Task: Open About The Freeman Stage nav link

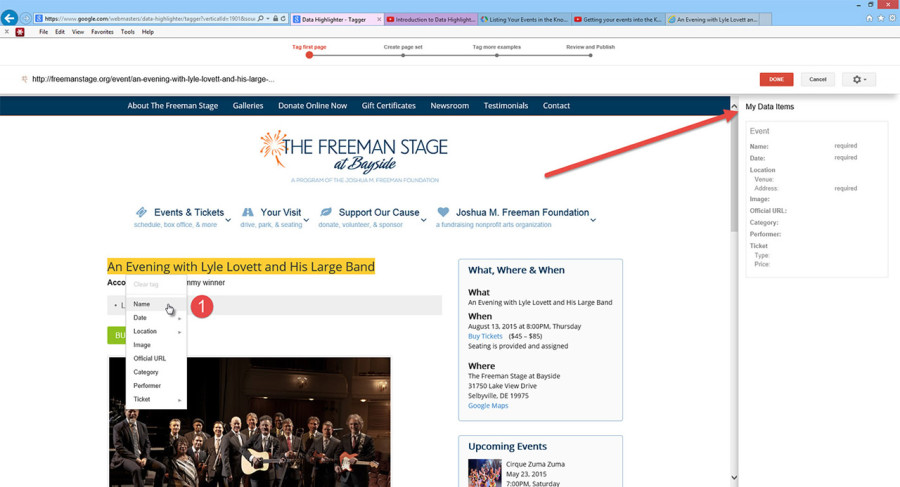Action: (x=173, y=106)
